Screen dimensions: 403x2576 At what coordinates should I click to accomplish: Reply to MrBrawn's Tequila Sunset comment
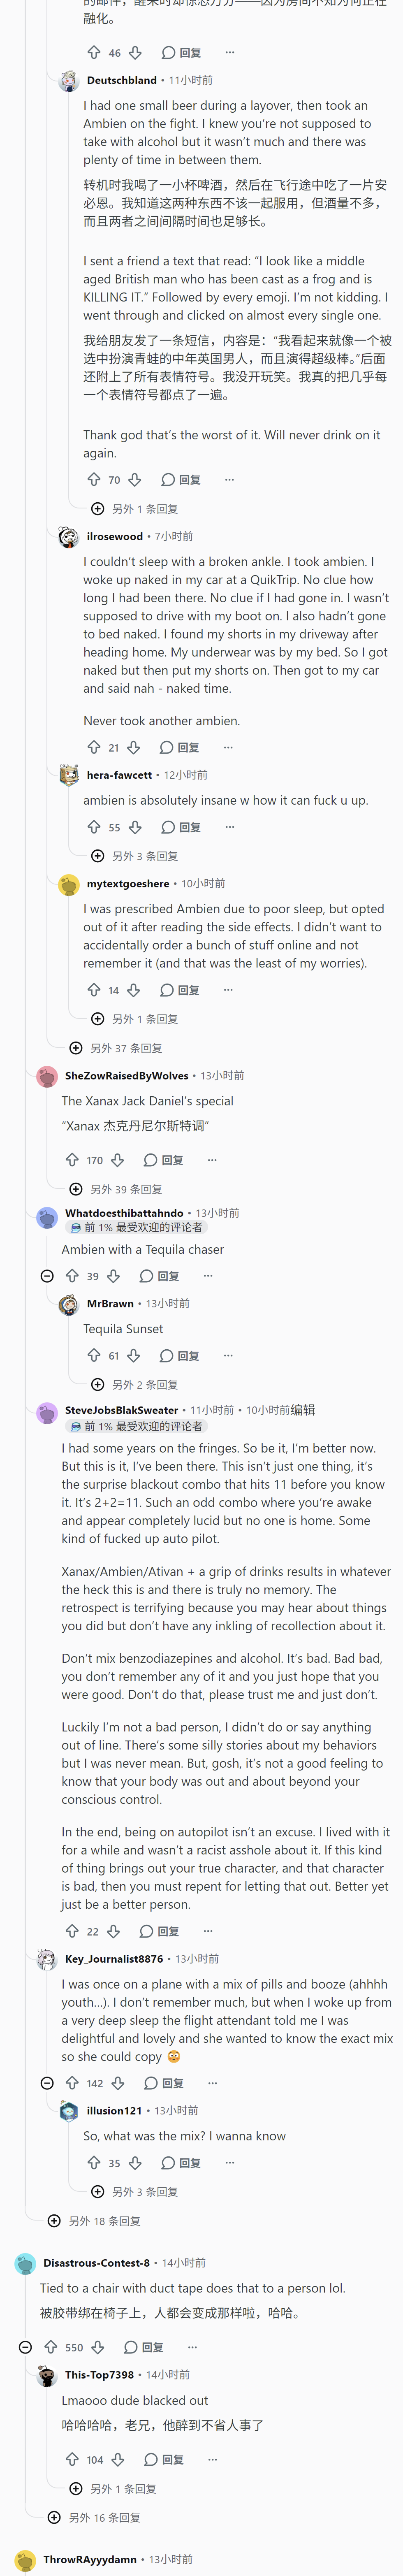180,1356
